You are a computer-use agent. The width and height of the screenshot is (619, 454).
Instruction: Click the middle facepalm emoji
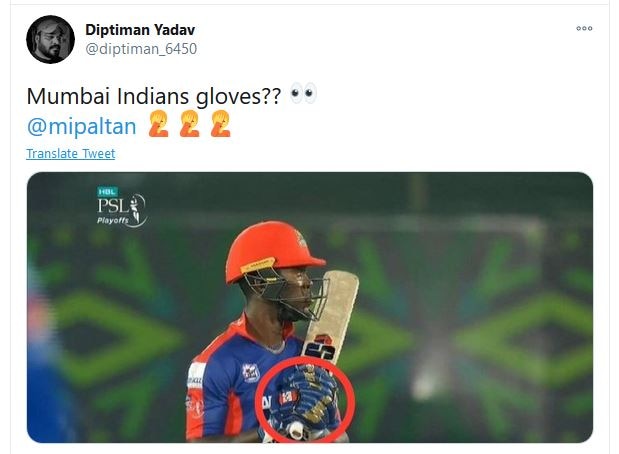[x=189, y=124]
